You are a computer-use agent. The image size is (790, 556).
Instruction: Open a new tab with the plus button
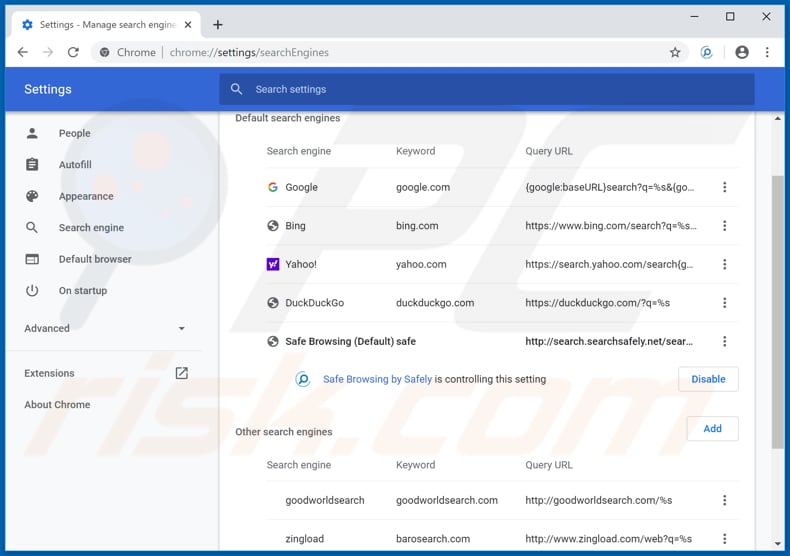(218, 25)
